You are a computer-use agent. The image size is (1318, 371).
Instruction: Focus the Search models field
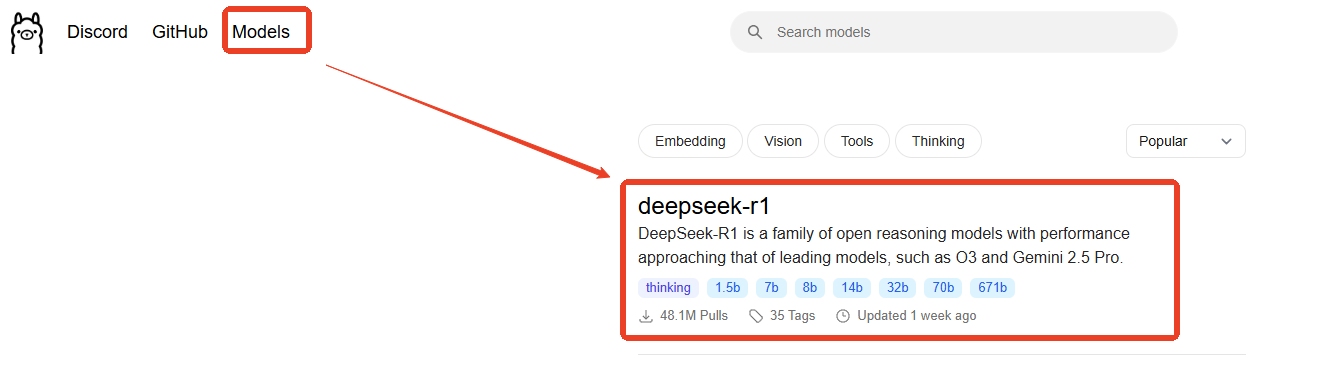point(954,32)
